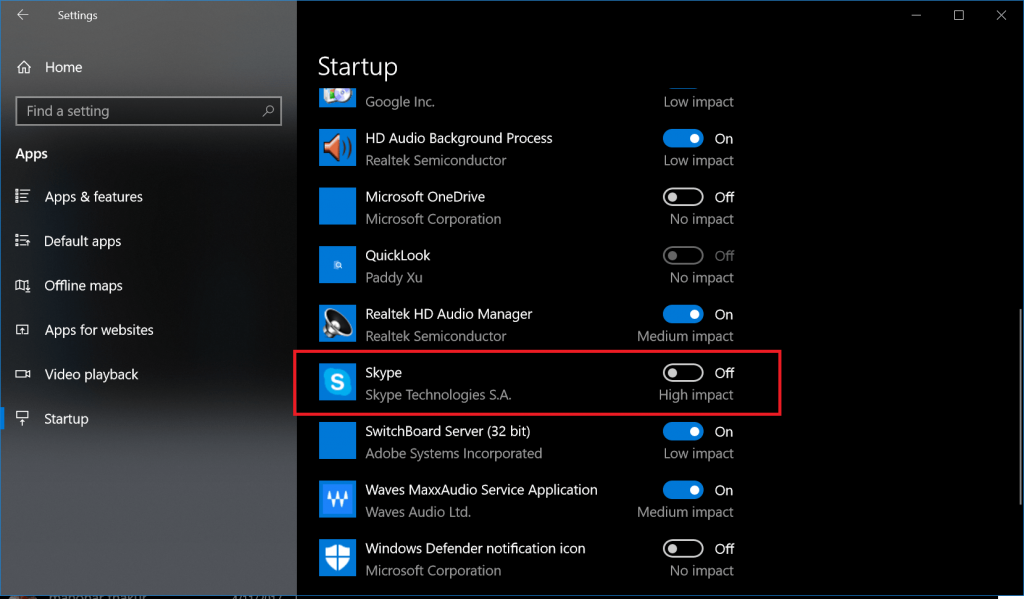Turn off HD Audio Background Process startup
Viewport: 1024px width, 599px height.
683,138
